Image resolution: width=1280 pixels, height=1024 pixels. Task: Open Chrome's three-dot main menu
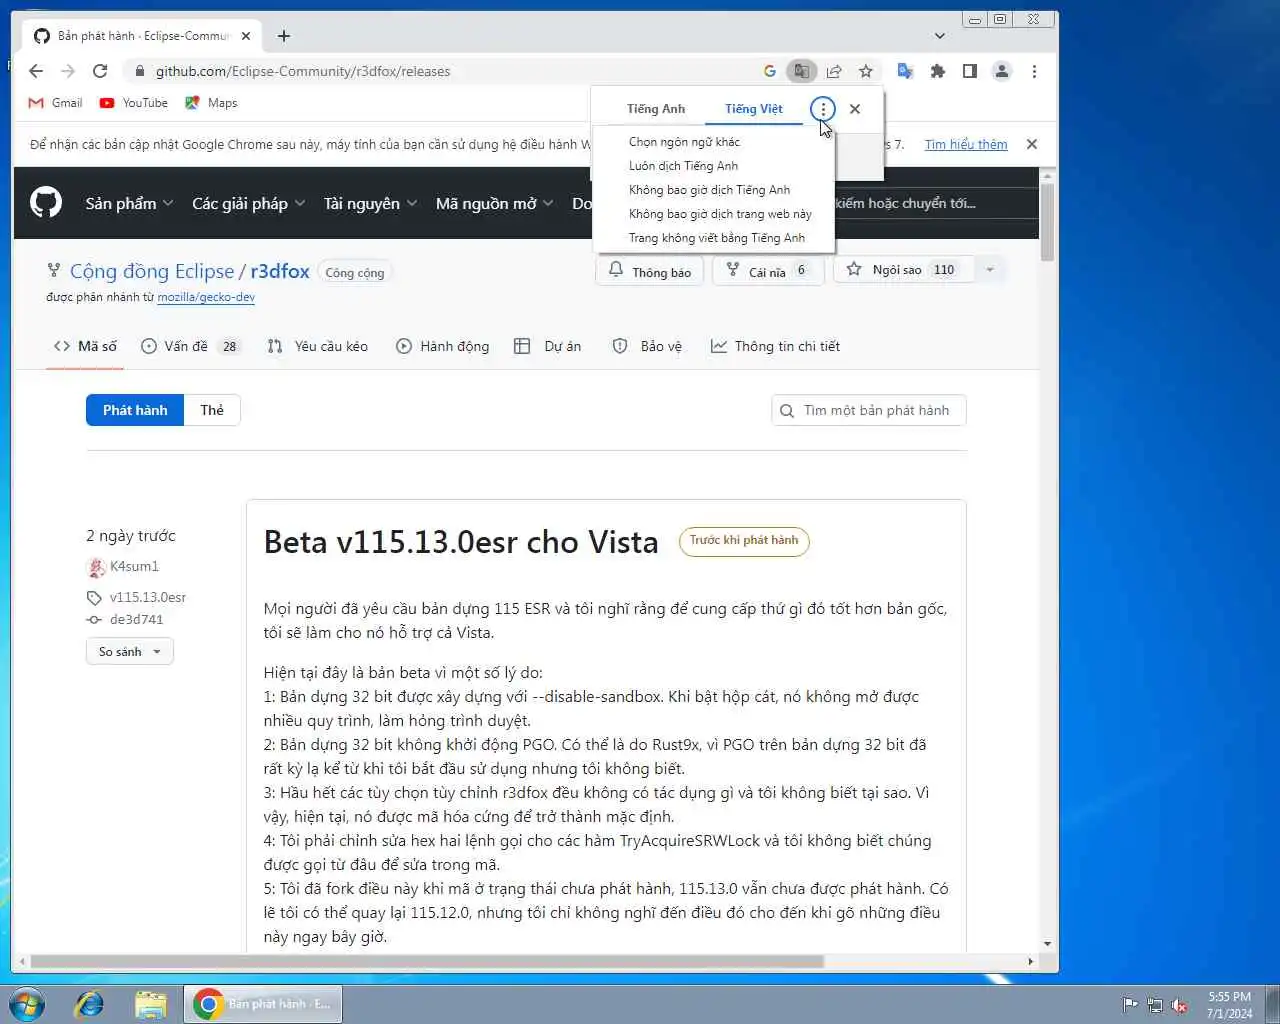pos(1034,71)
